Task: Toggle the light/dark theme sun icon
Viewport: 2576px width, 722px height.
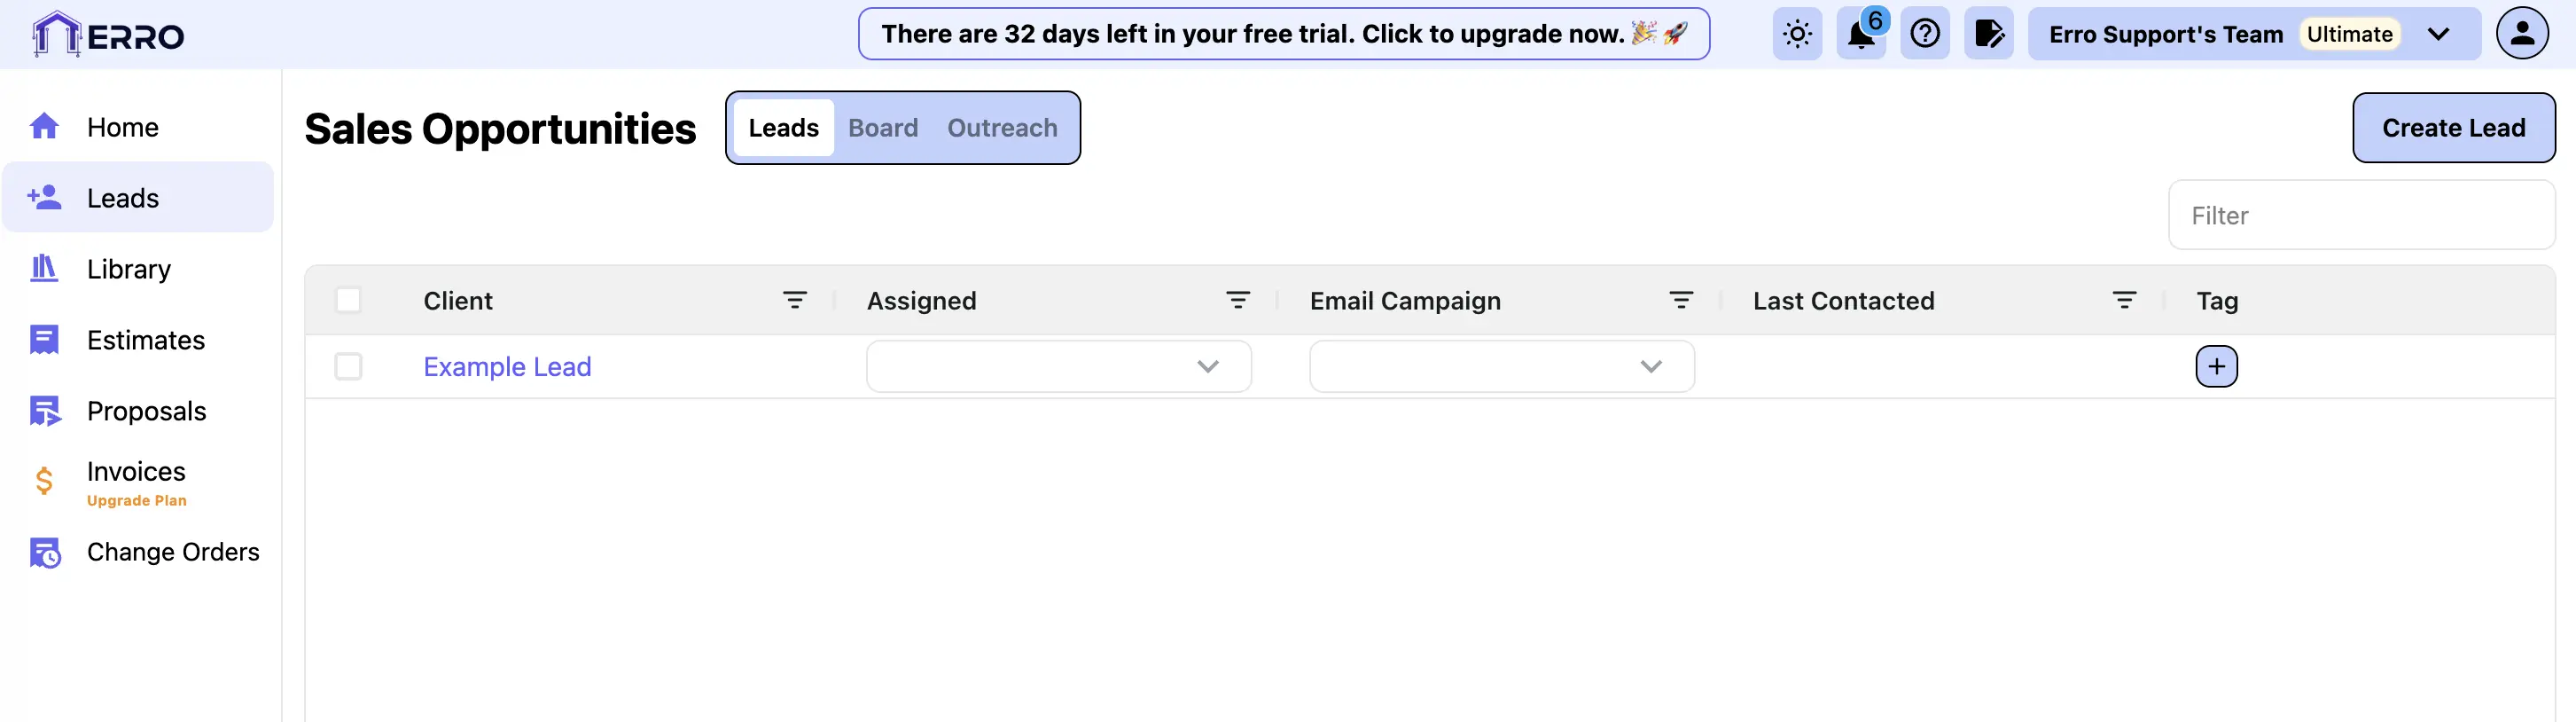Action: 1797,34
